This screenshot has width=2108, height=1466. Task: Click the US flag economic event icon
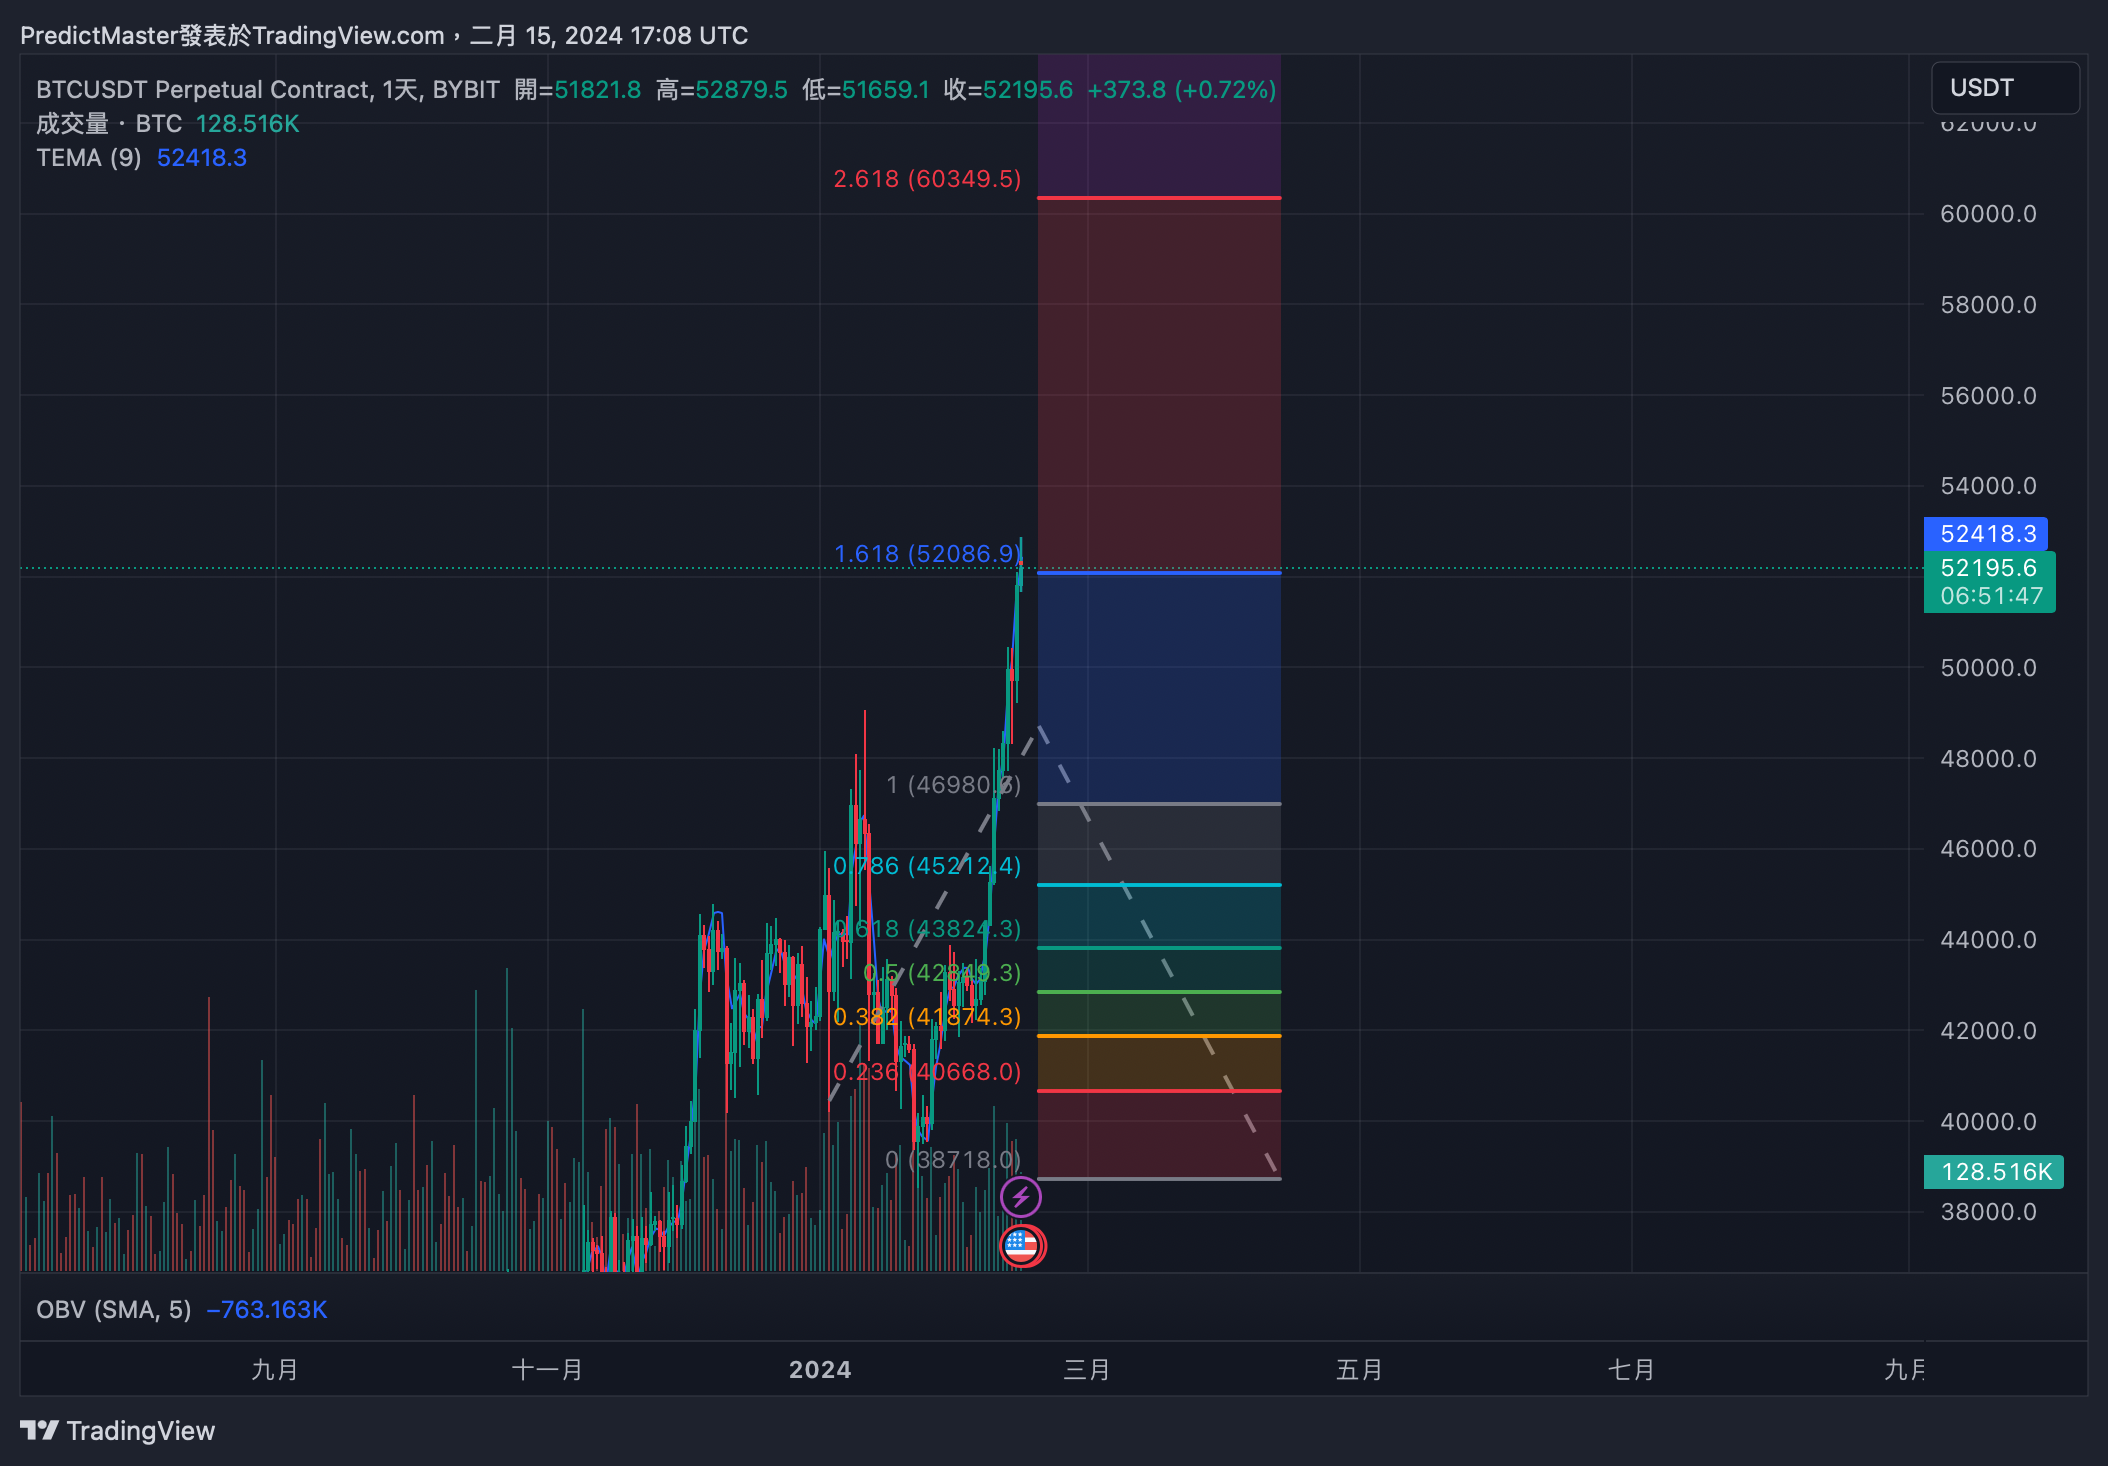click(1022, 1246)
